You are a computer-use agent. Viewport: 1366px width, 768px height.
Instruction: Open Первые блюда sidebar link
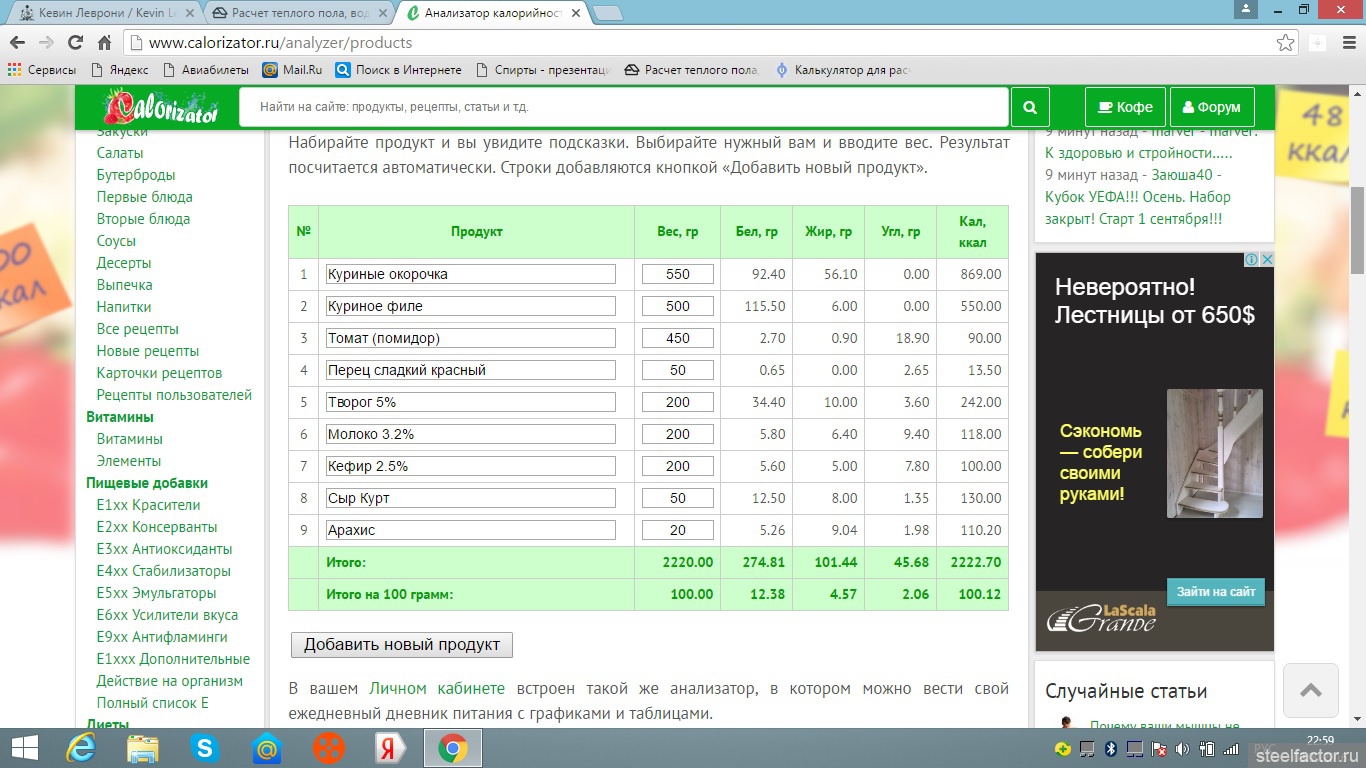tap(145, 197)
